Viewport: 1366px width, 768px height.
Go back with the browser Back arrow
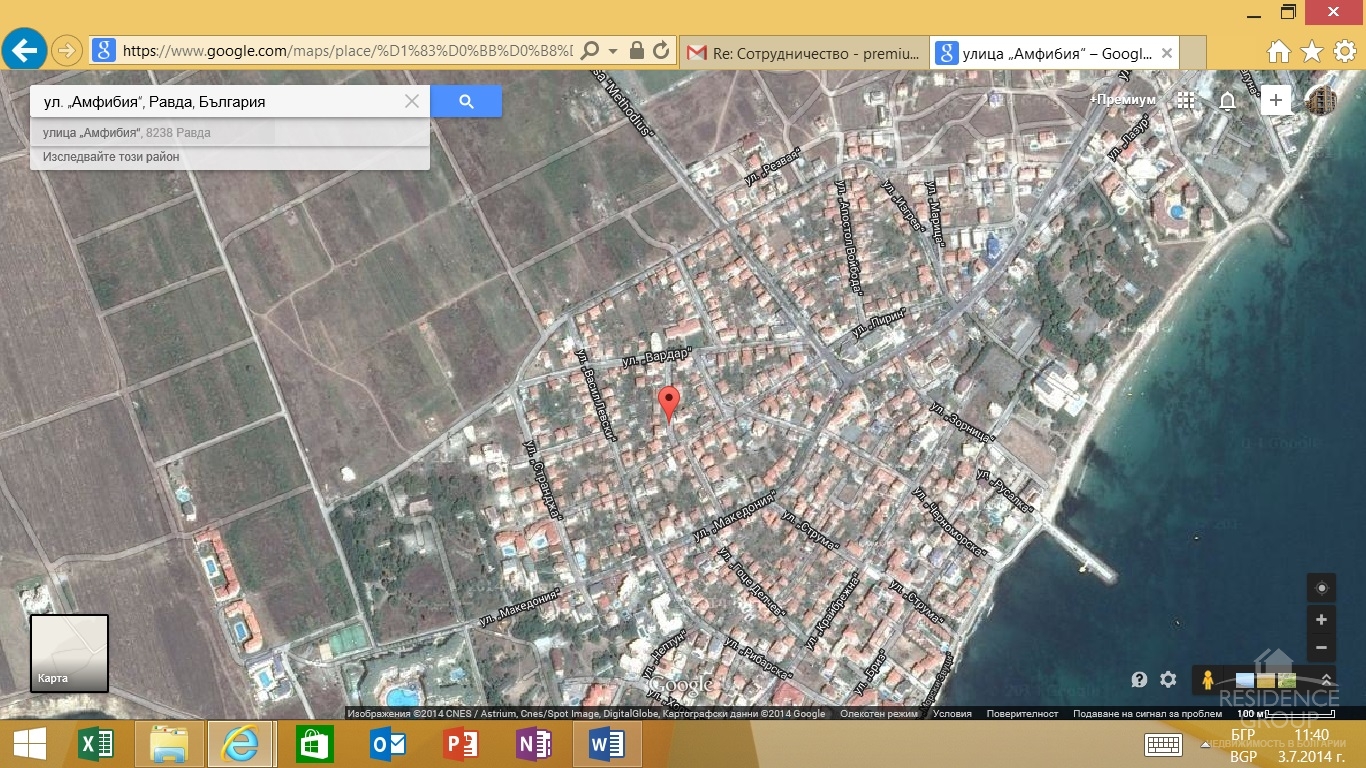[x=24, y=49]
